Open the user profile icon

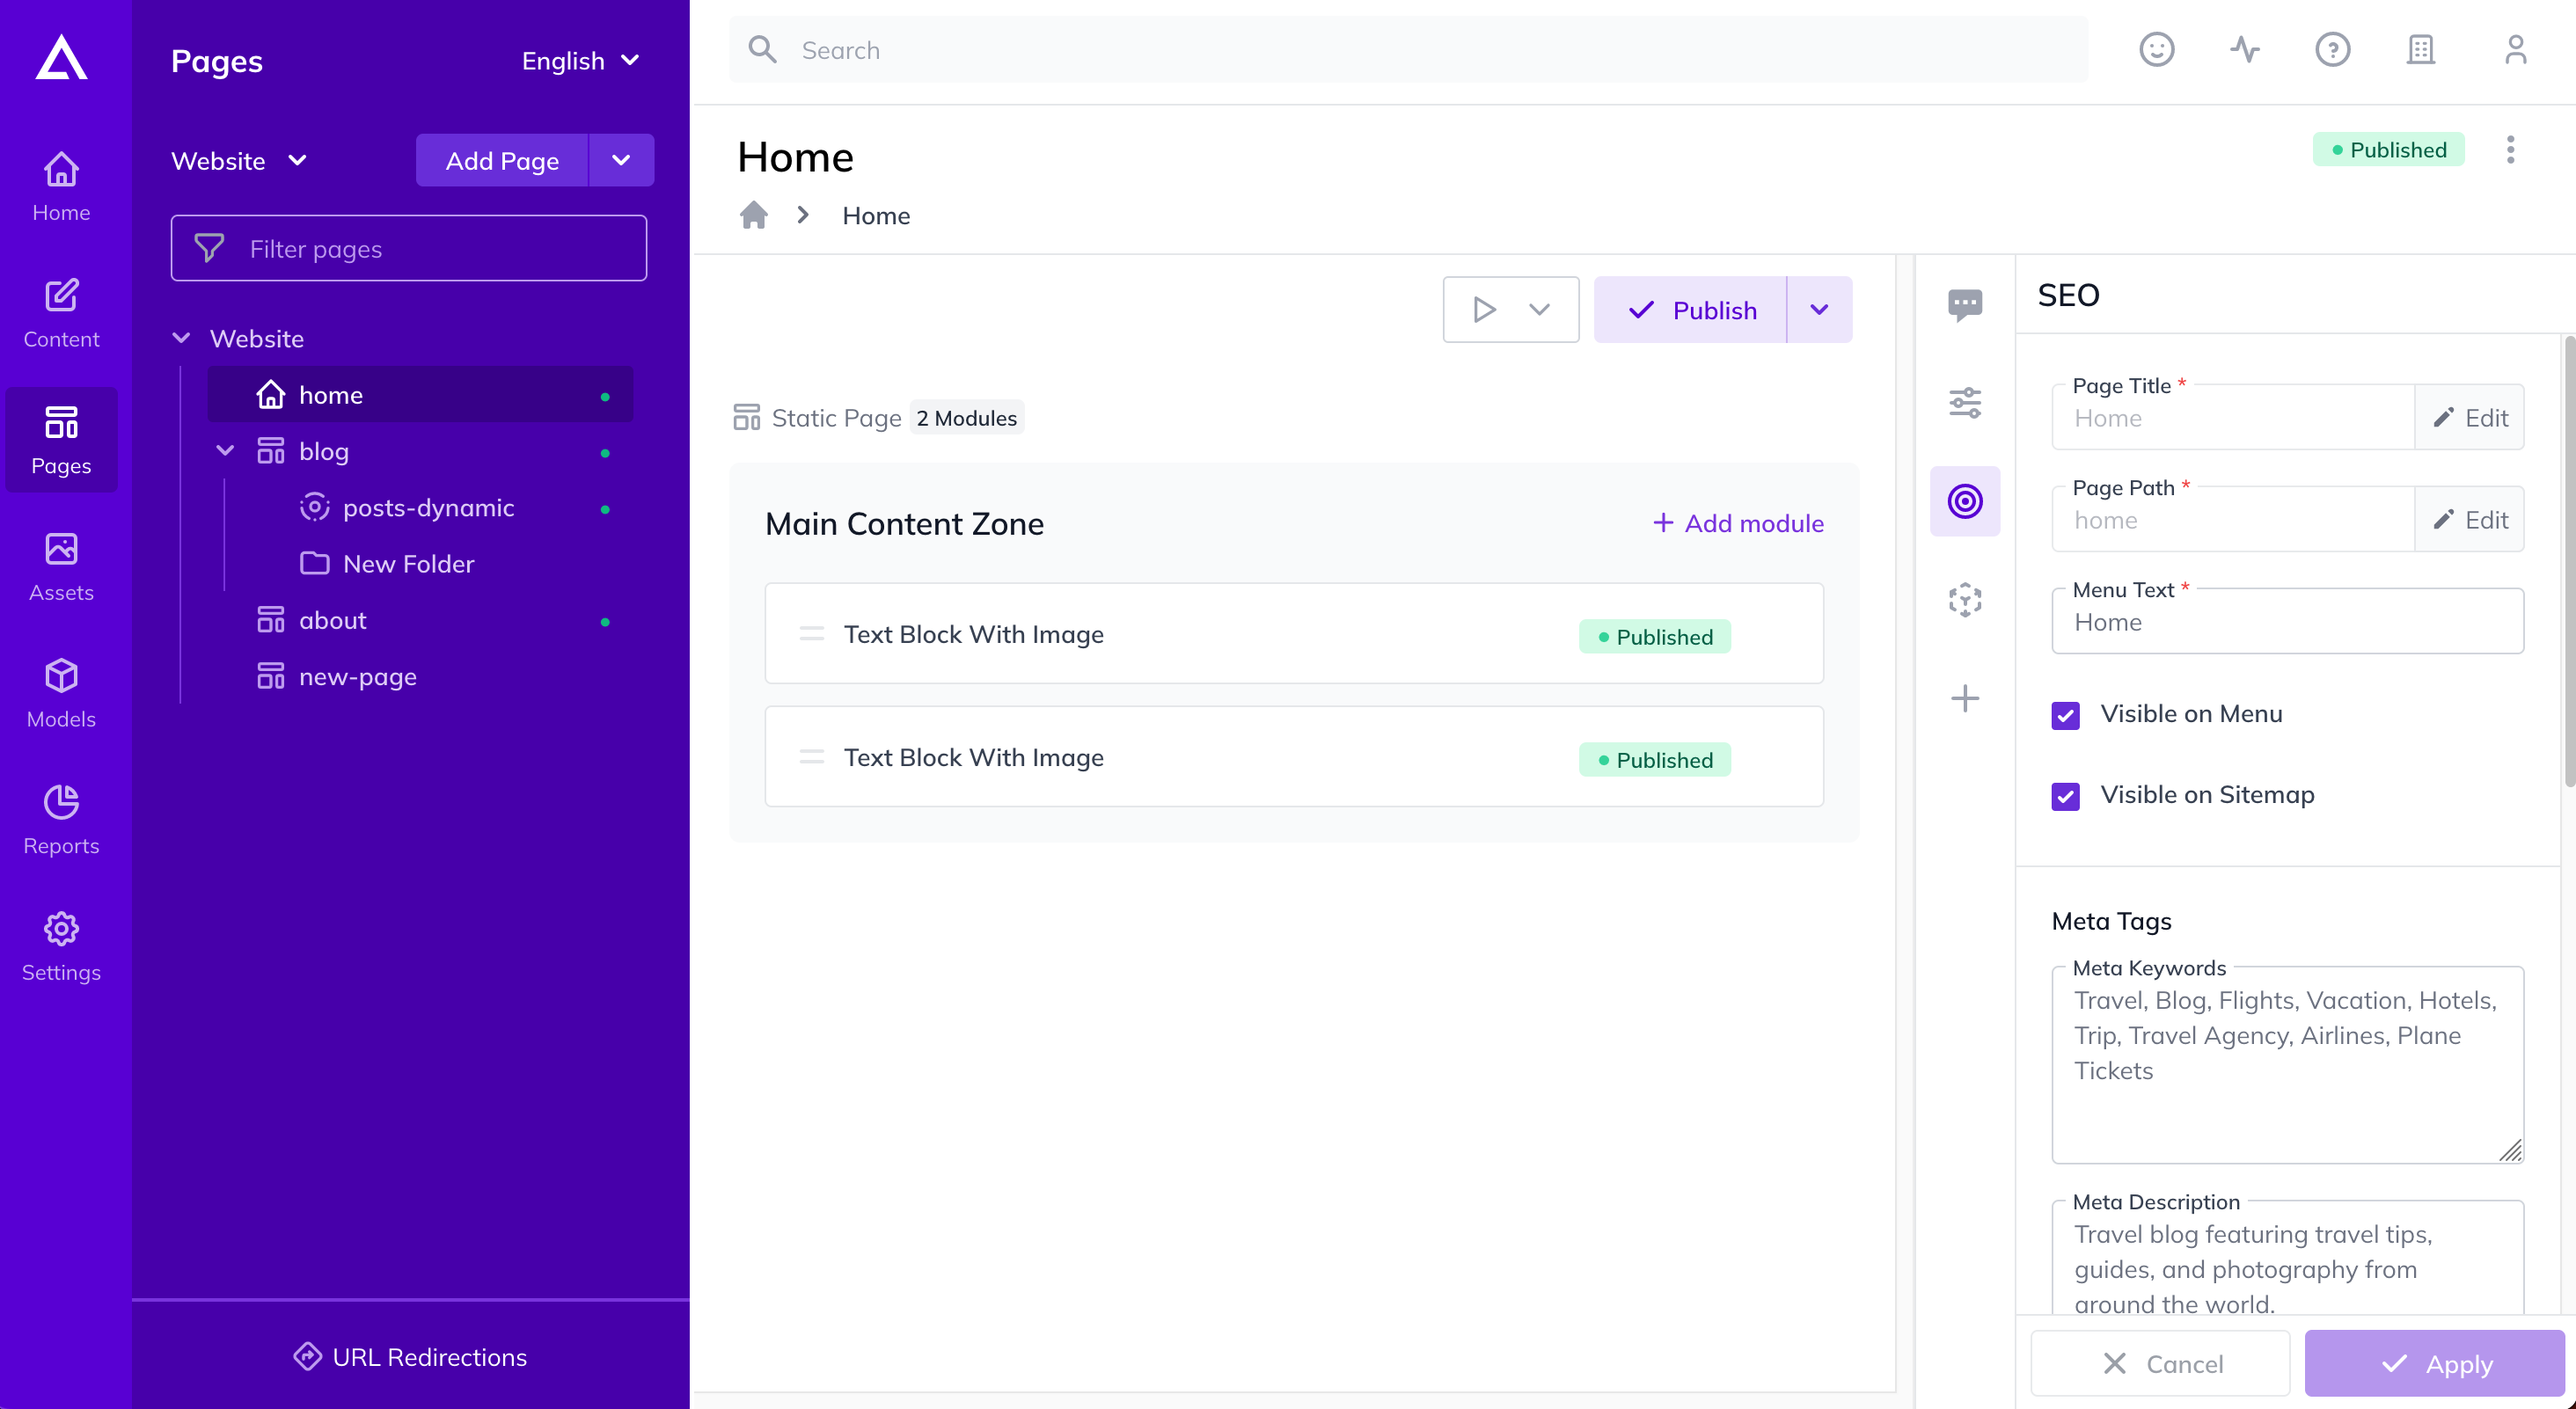point(2516,50)
